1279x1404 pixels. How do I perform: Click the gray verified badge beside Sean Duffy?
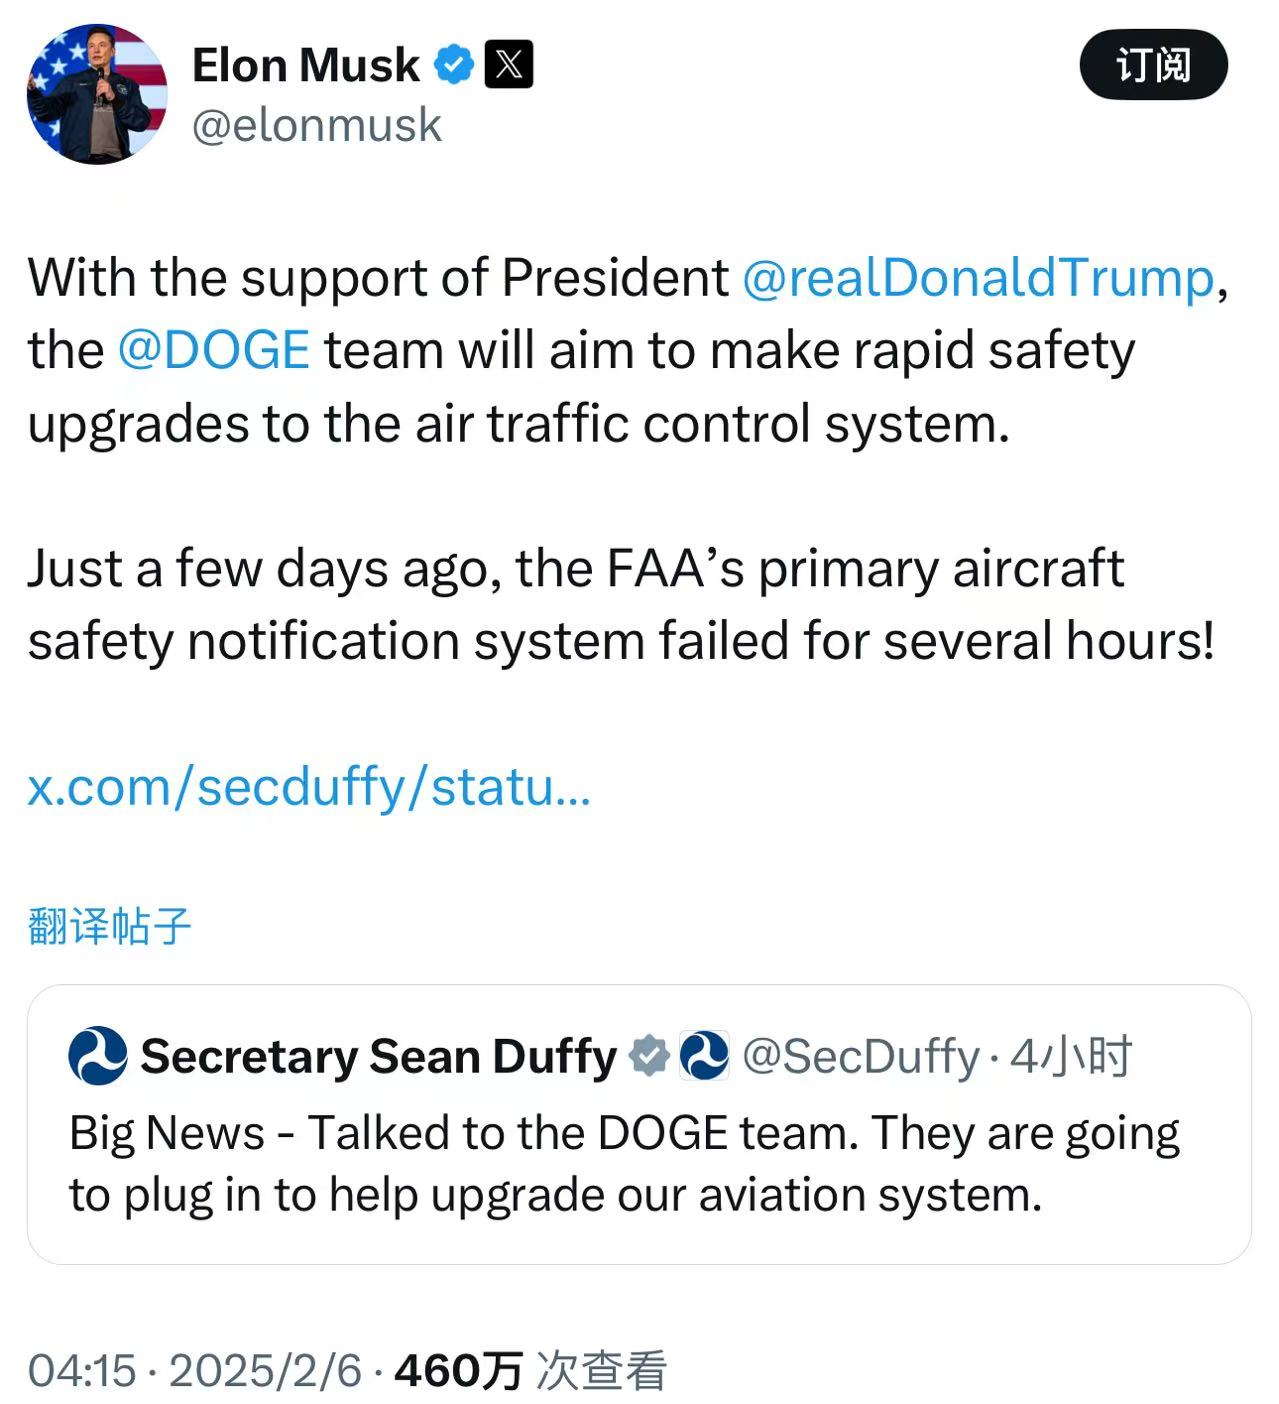click(x=649, y=1056)
